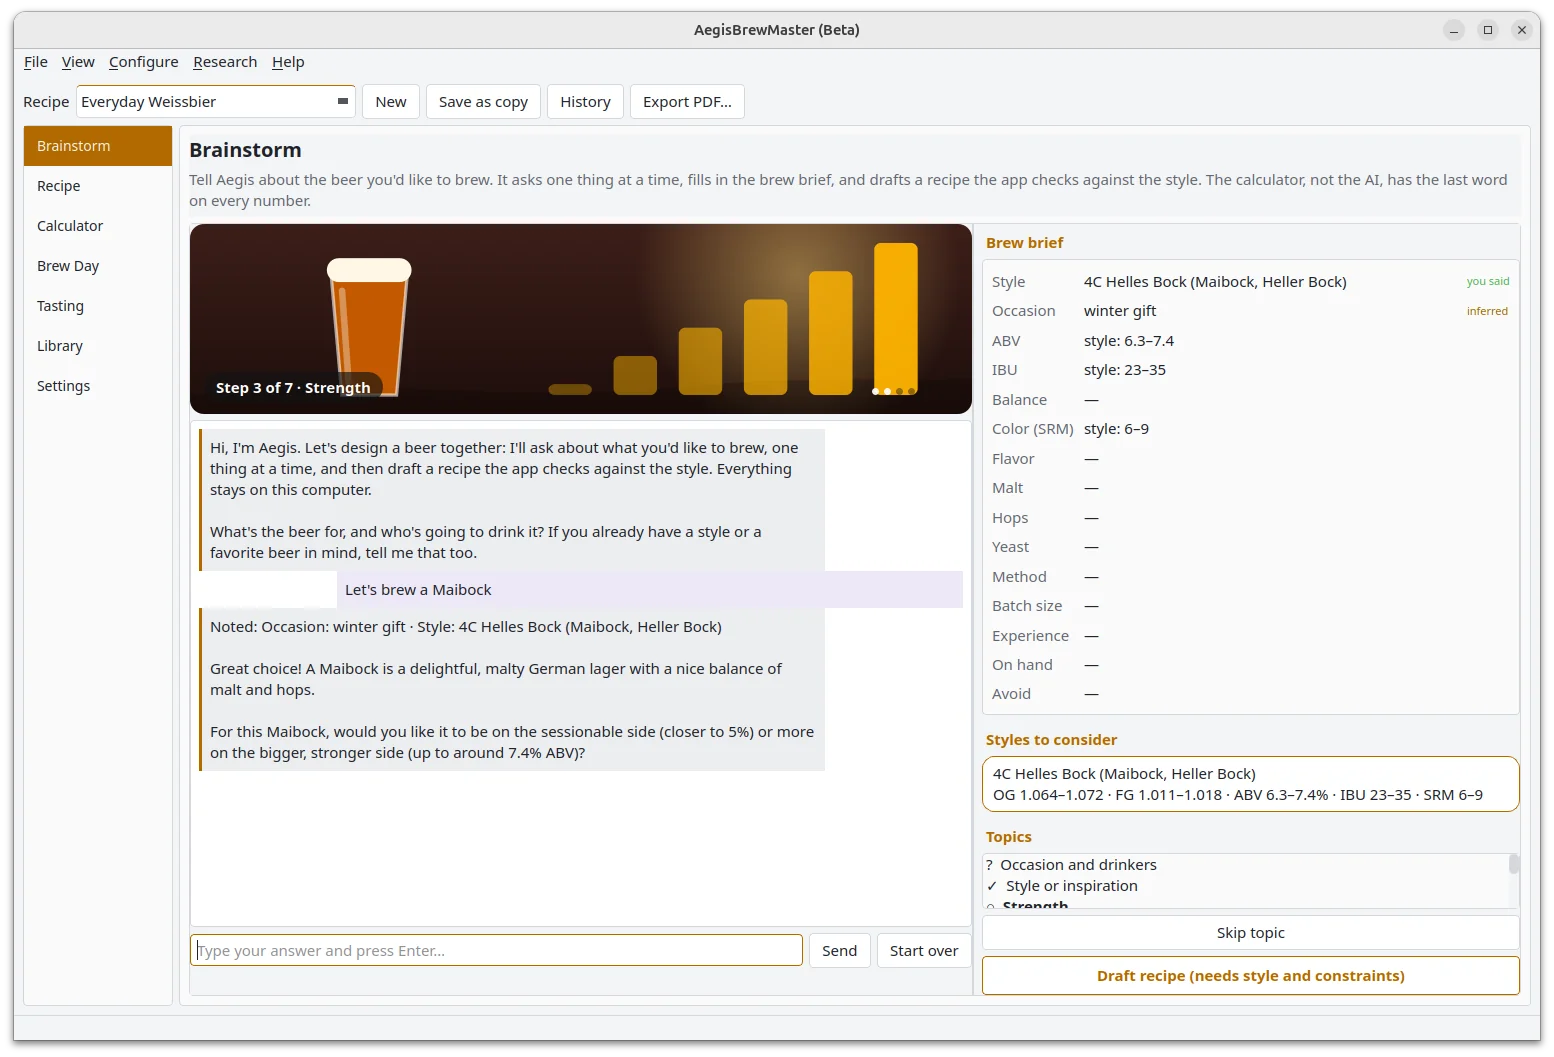Open the Research menu
1554x1057 pixels.
click(x=225, y=62)
